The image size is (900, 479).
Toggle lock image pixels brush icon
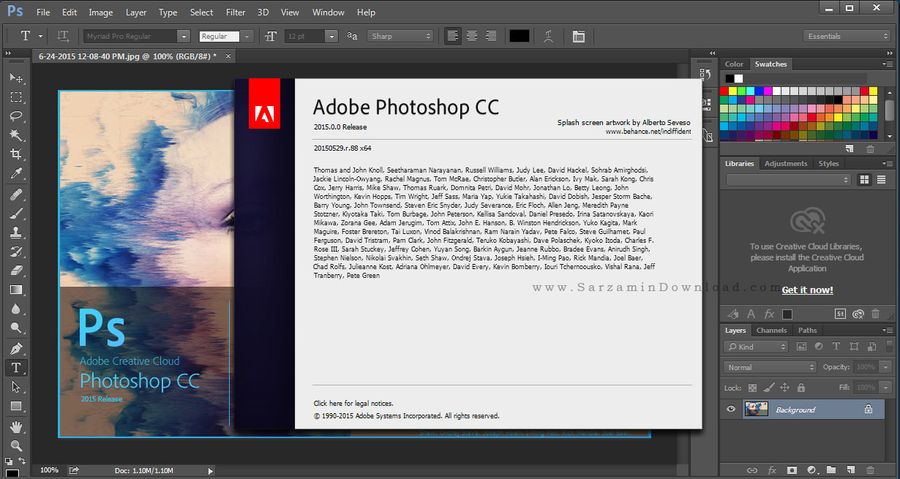click(769, 388)
